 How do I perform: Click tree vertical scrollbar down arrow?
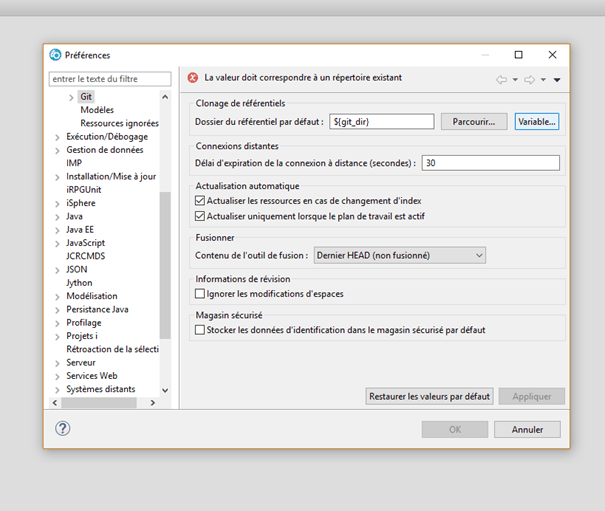tap(165, 390)
